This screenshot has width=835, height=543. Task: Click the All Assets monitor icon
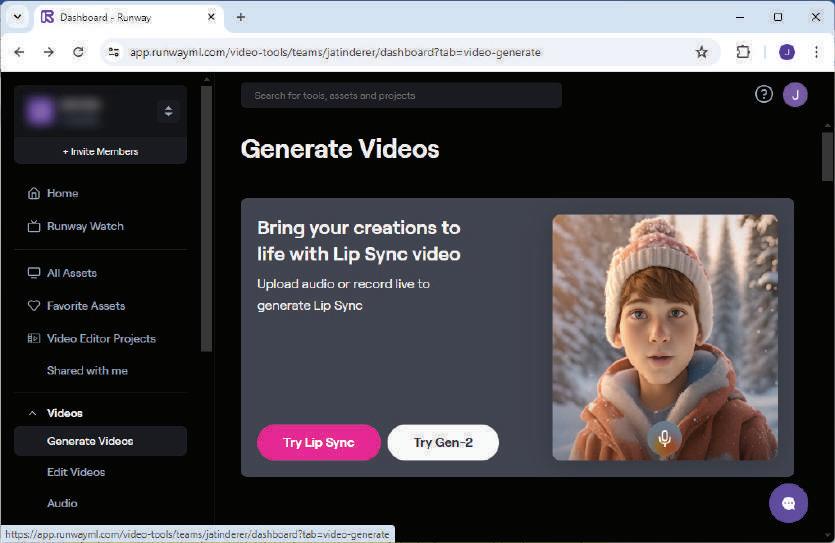coord(34,273)
